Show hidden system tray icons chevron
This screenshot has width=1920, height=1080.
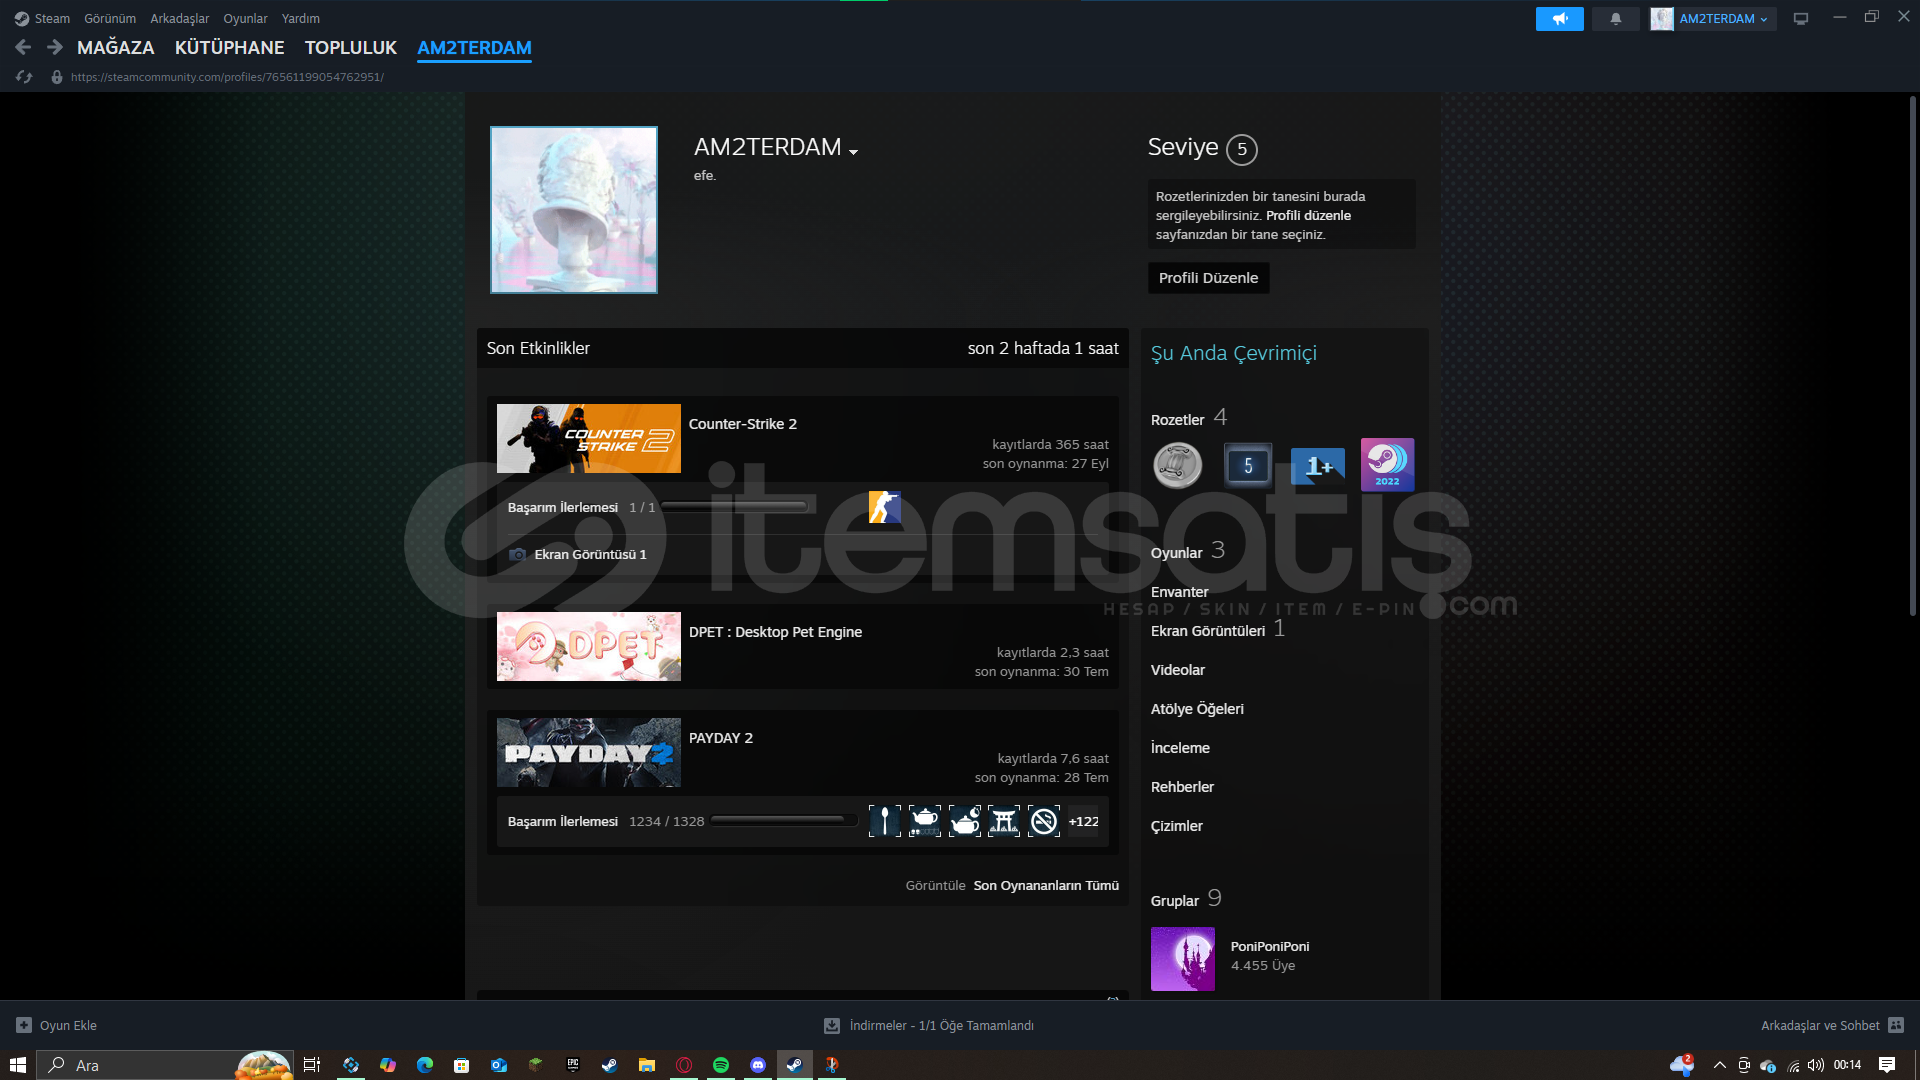click(x=1719, y=1065)
